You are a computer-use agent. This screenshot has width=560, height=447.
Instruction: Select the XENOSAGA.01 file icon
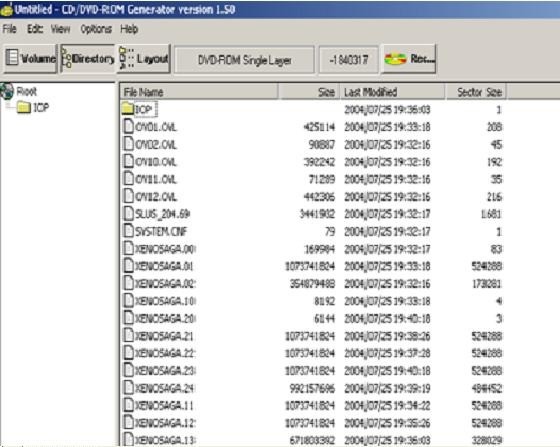coord(128,266)
